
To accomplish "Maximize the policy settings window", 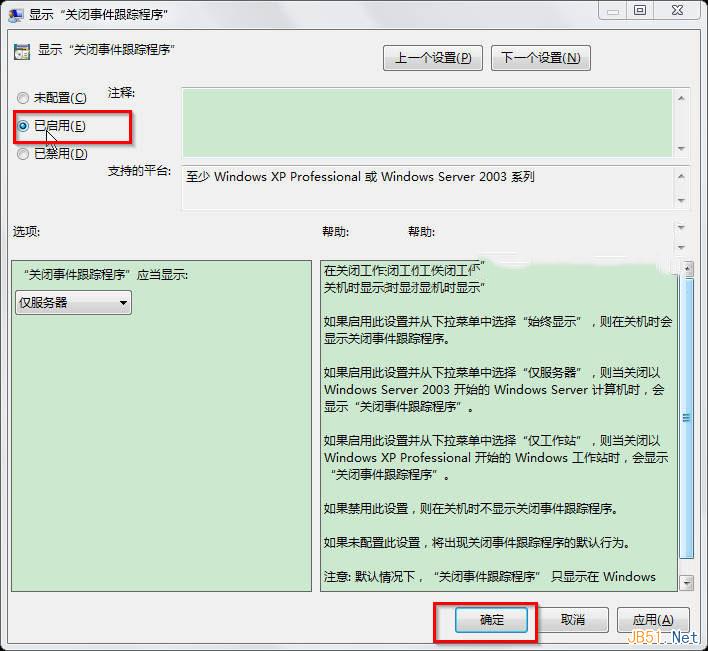I will point(640,11).
